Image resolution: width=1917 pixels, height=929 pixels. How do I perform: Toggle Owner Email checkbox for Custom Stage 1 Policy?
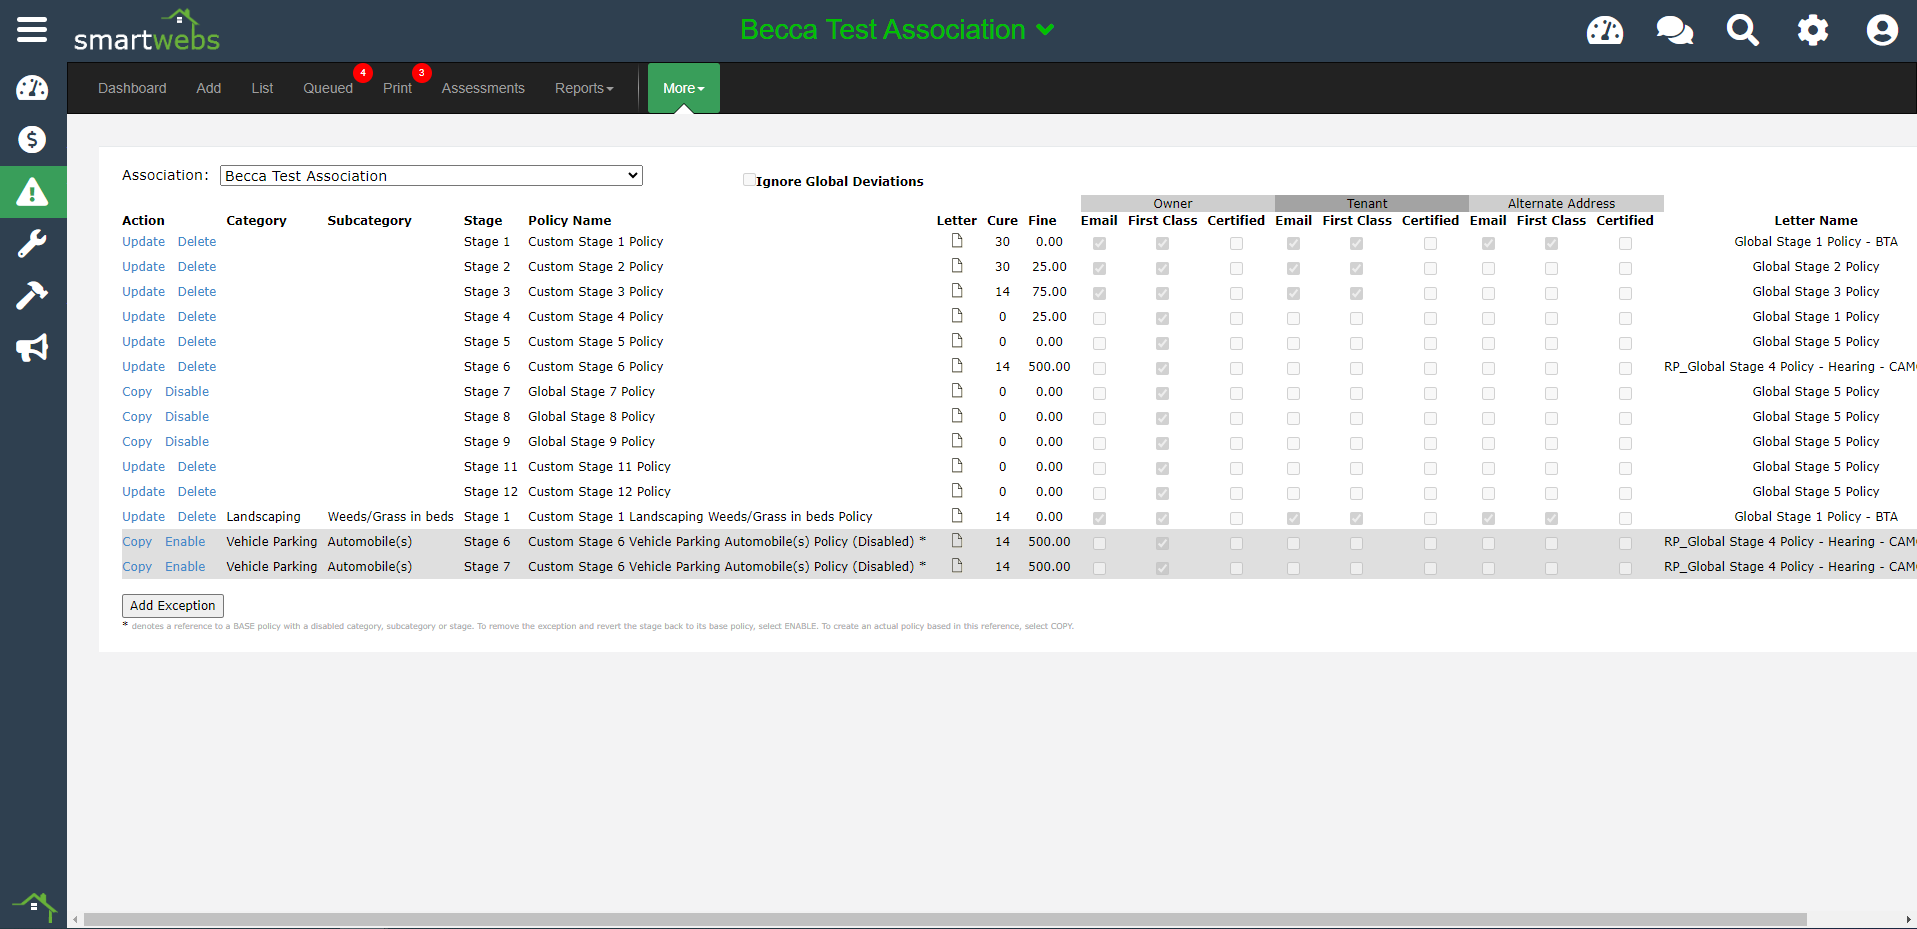click(1099, 243)
